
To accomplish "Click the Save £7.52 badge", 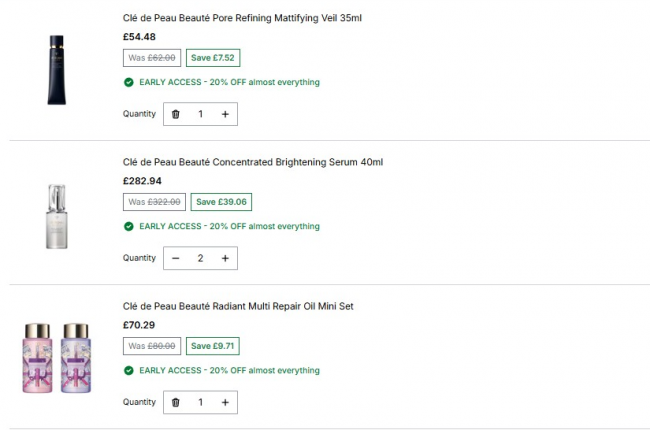I will (x=213, y=58).
